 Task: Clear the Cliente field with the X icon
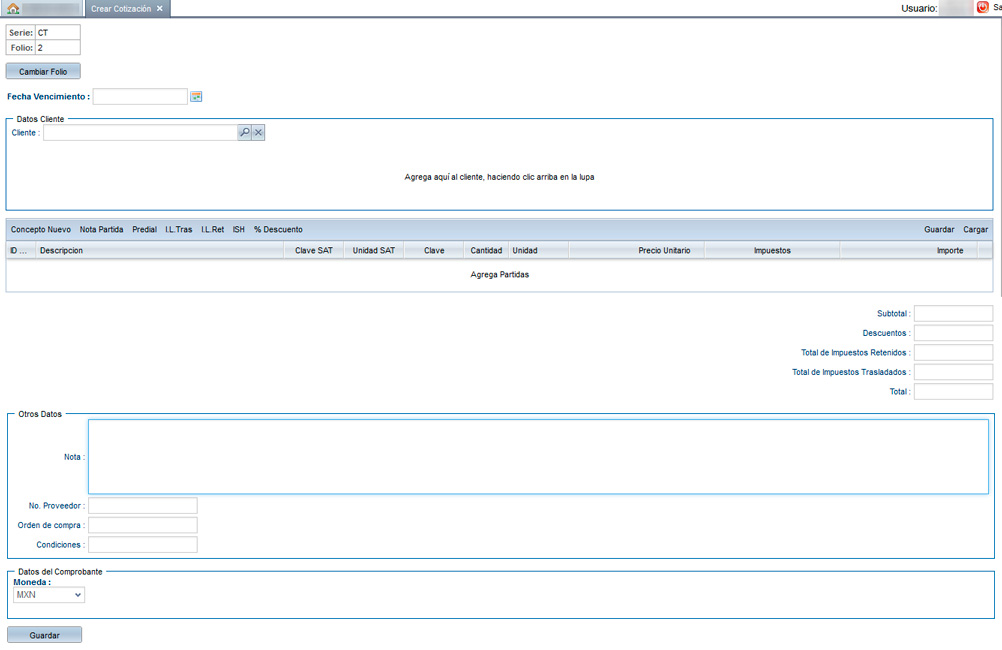pos(258,133)
